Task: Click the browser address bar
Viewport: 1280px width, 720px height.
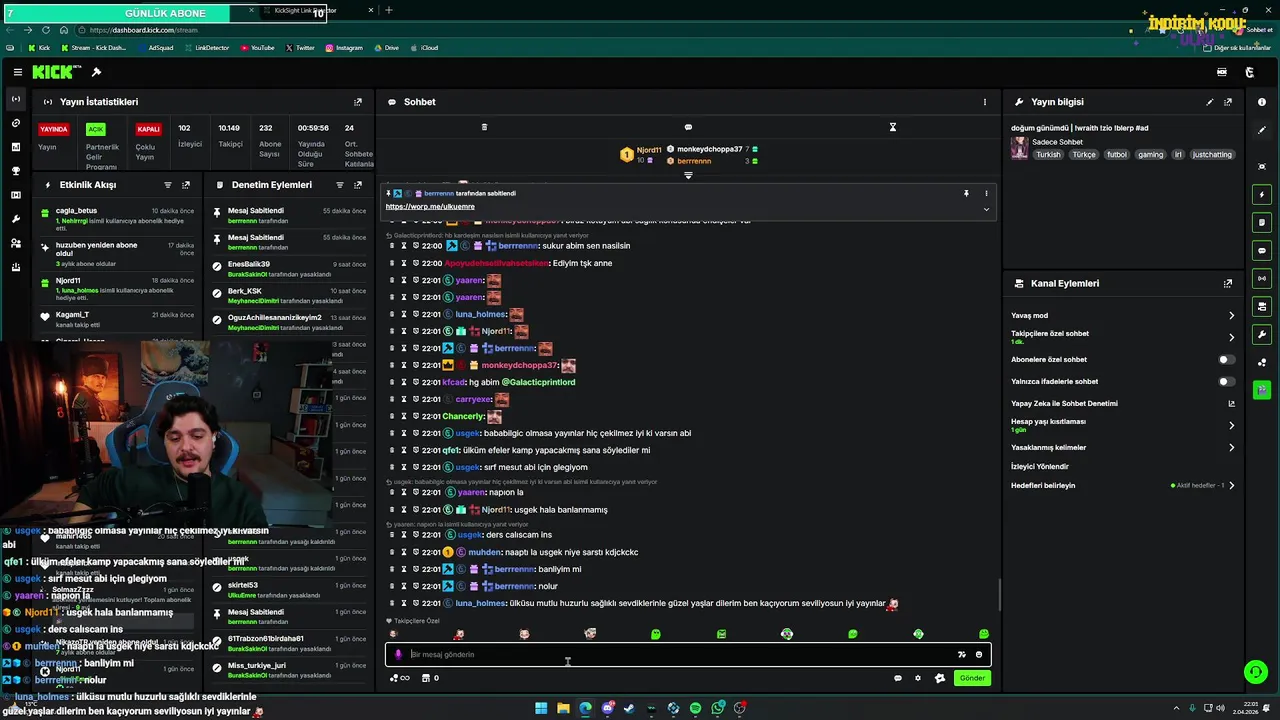Action: coord(600,30)
